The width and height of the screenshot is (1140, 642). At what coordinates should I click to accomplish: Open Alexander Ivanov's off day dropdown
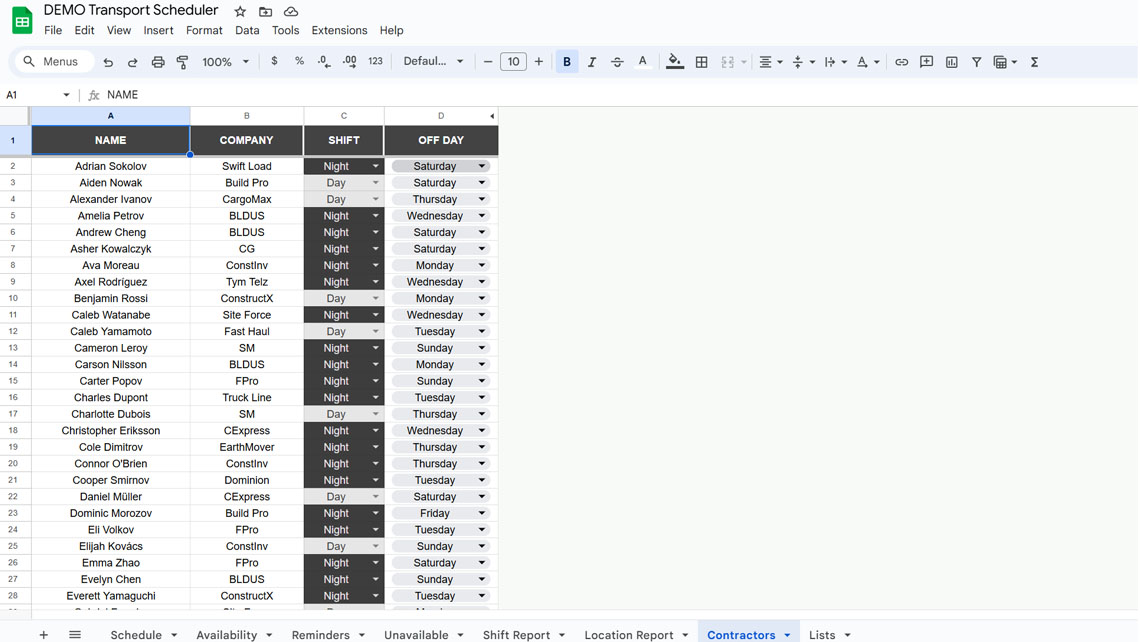481,199
